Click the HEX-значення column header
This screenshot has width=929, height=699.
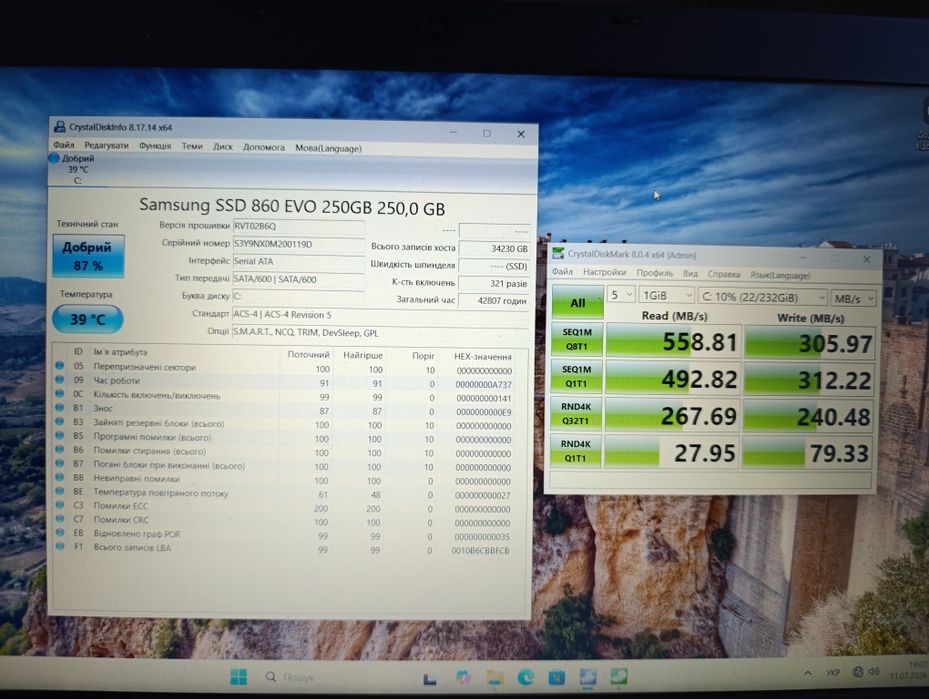pos(483,357)
